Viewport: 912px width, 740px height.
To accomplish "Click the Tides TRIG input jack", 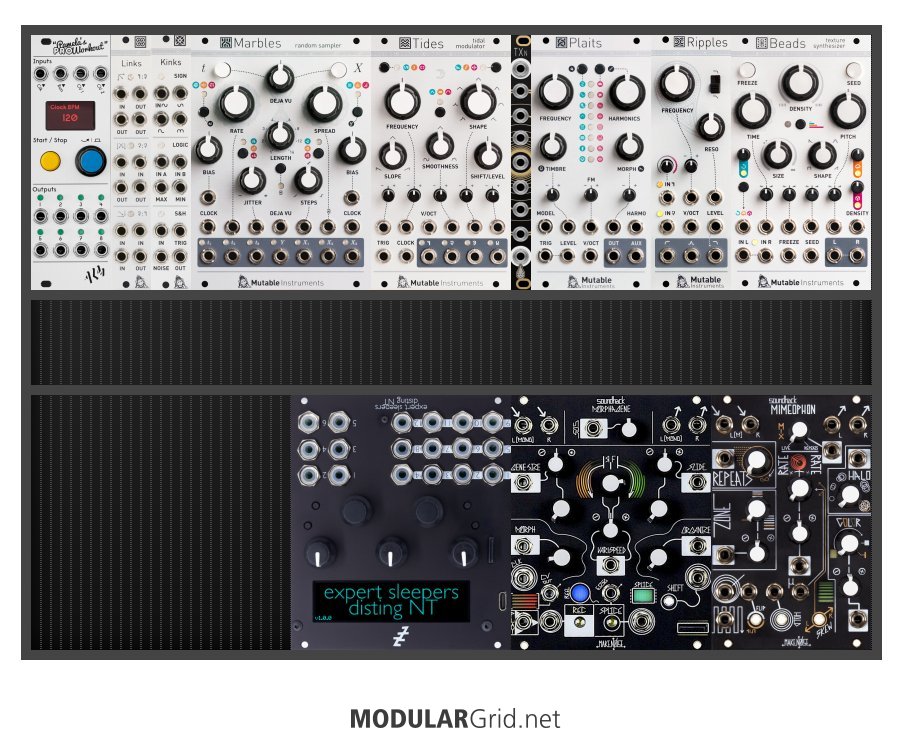I will [383, 255].
